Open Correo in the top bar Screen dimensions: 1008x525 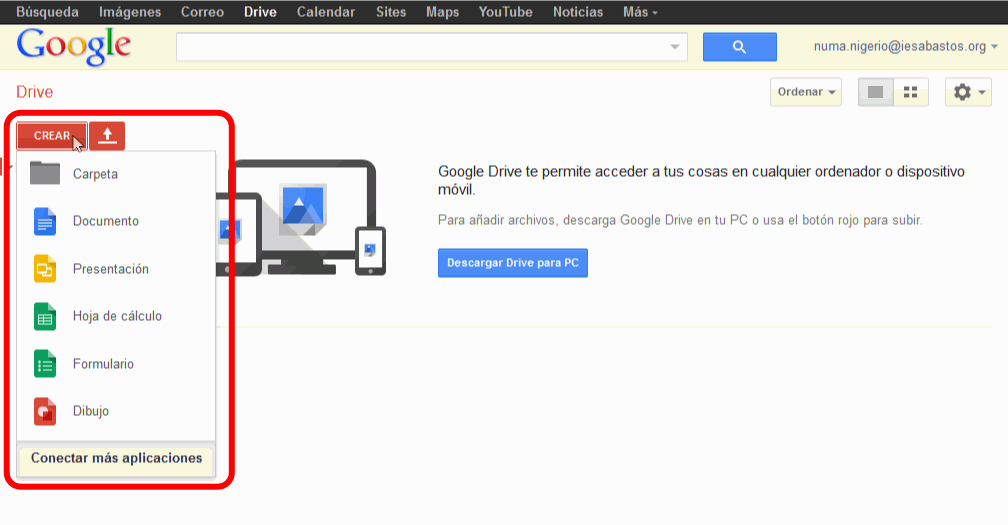(202, 12)
